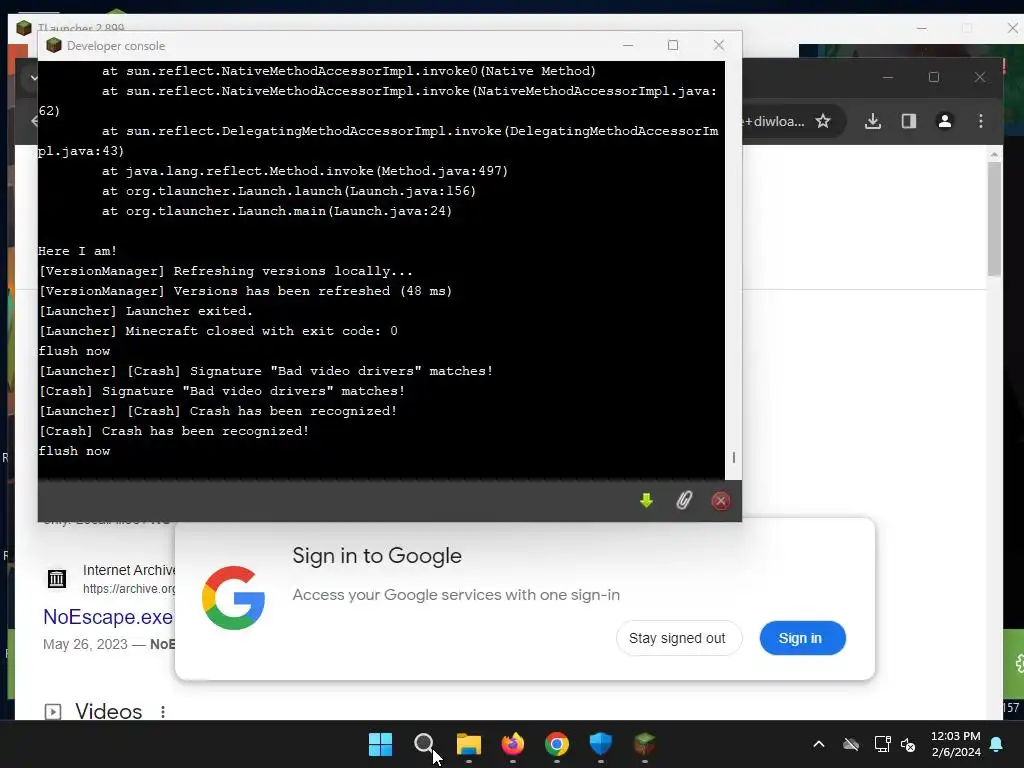Click the muted volume tray icon
This screenshot has height=768, width=1024.
coord(908,744)
